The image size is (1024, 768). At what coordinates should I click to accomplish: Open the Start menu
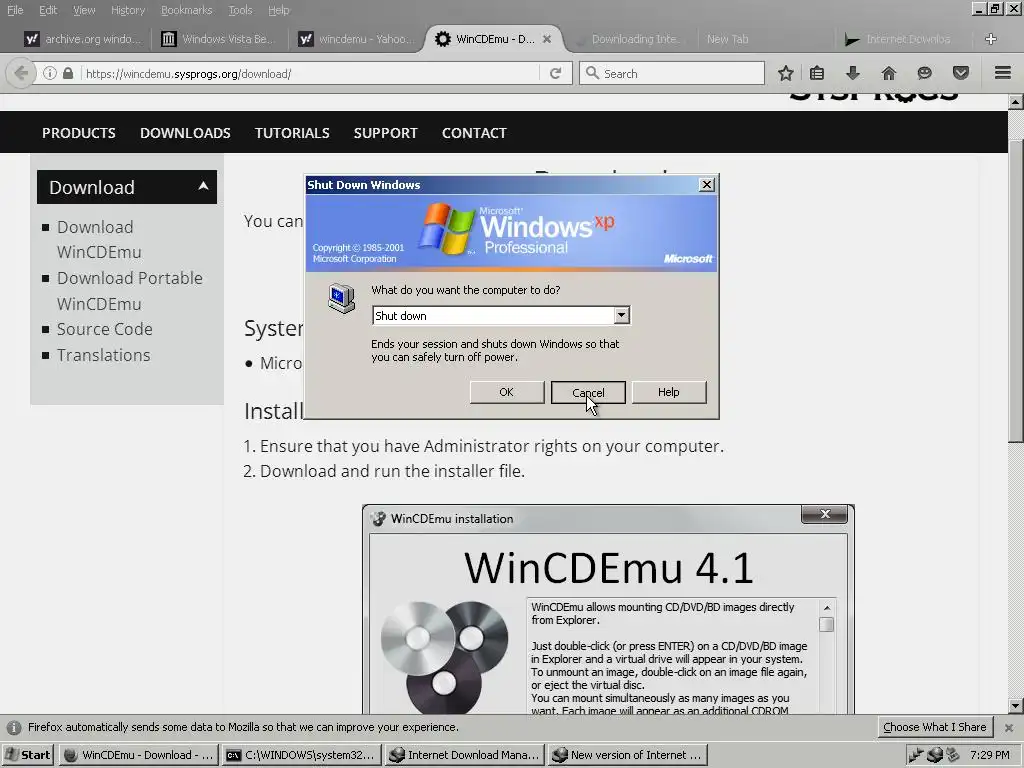[x=28, y=755]
